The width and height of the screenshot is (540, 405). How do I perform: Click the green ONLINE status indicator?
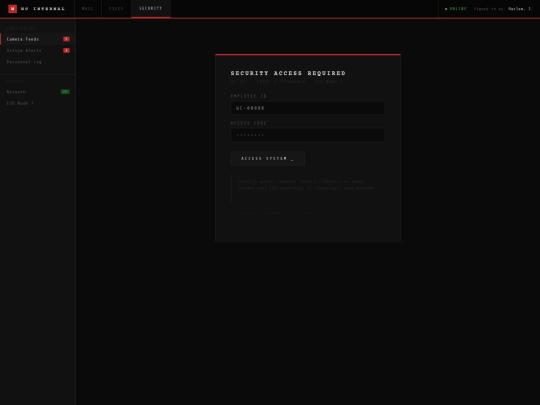[456, 9]
